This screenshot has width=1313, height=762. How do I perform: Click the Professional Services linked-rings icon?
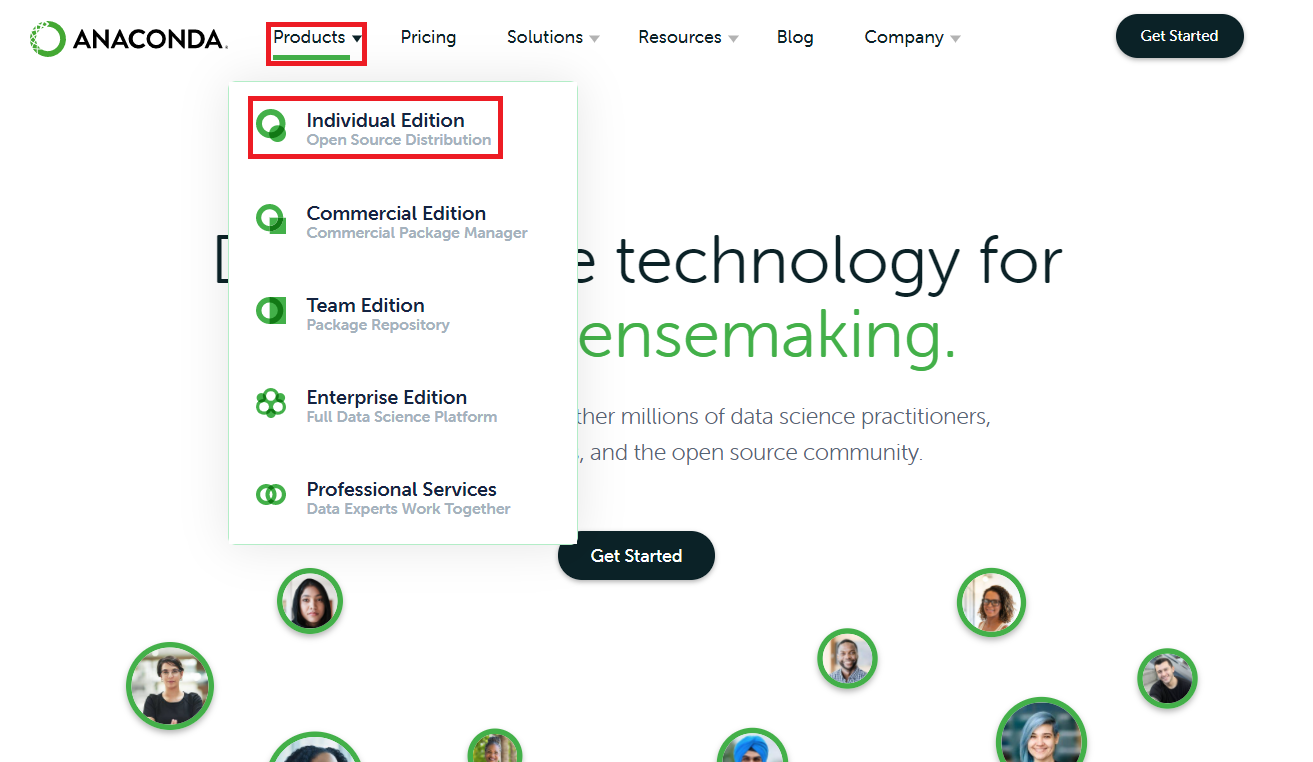pyautogui.click(x=271, y=494)
